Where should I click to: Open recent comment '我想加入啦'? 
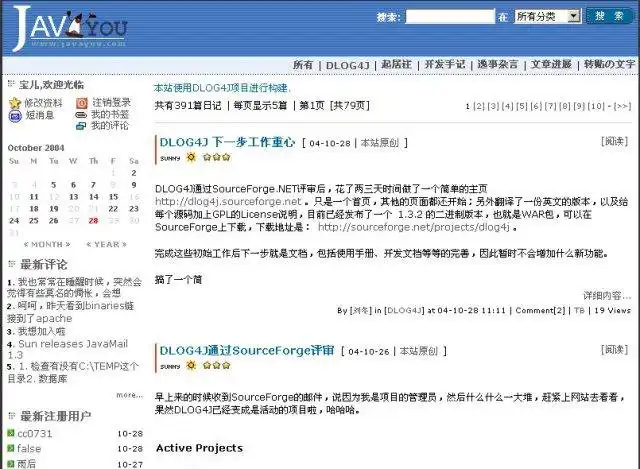[41, 331]
